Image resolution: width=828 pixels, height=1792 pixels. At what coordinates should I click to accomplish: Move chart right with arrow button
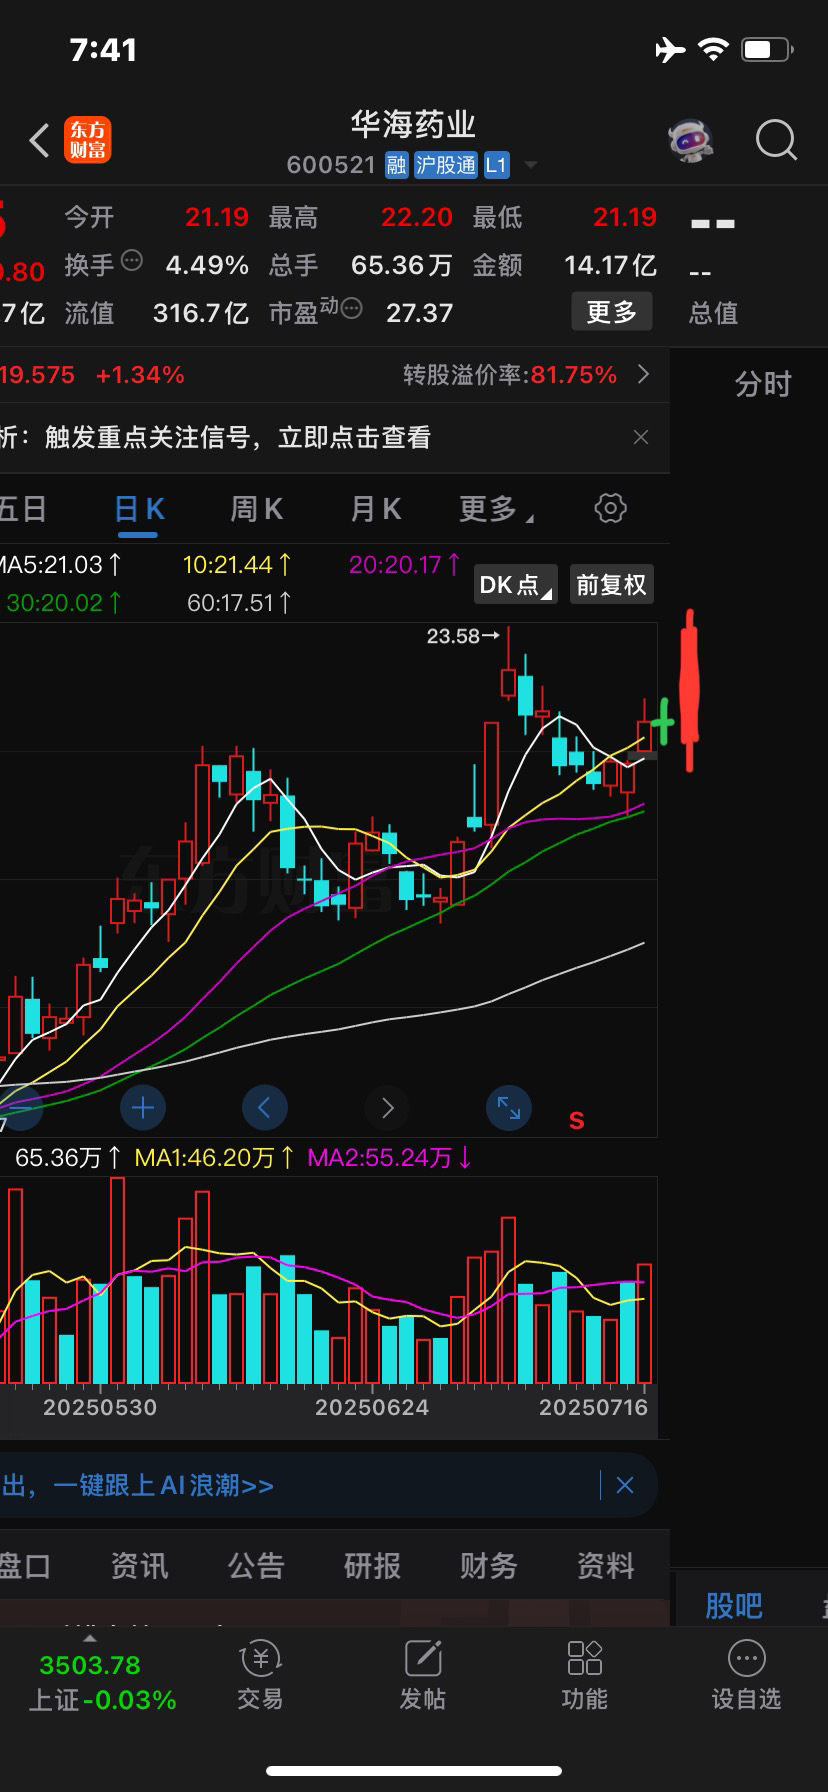point(387,1107)
